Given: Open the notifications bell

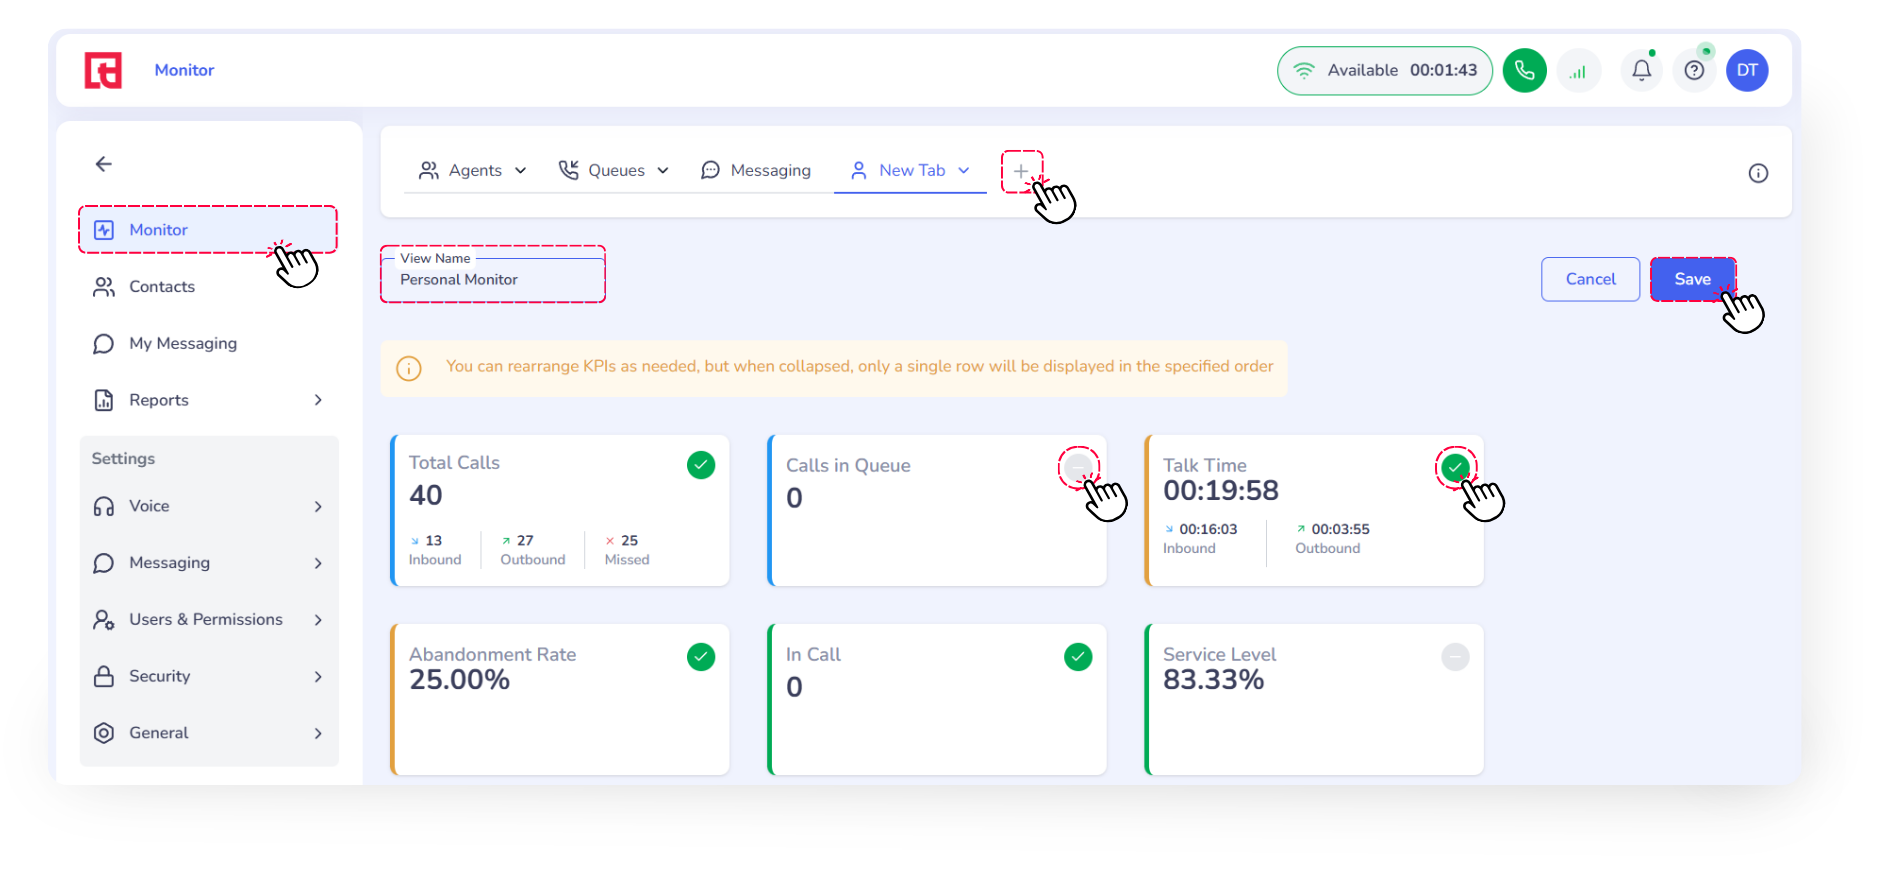Looking at the screenshot, I should click(1641, 70).
